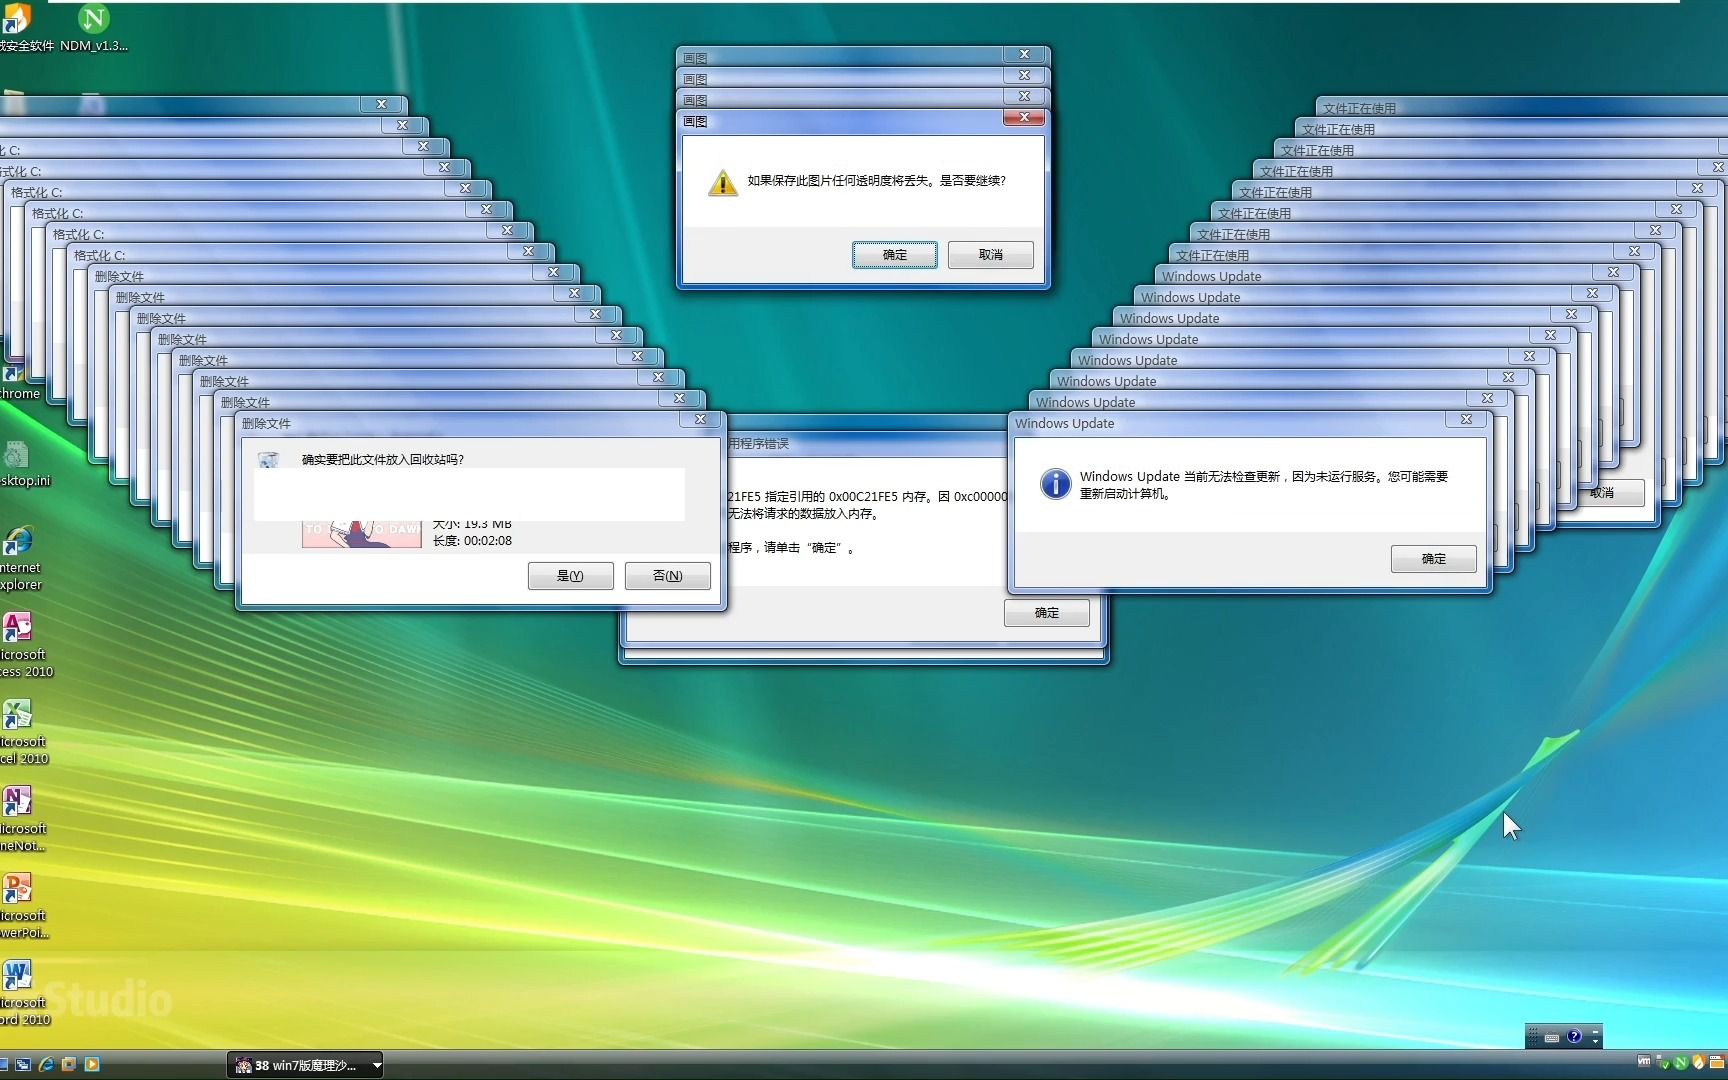Click the Show Desktop quick launch icon

(x=4, y=1065)
